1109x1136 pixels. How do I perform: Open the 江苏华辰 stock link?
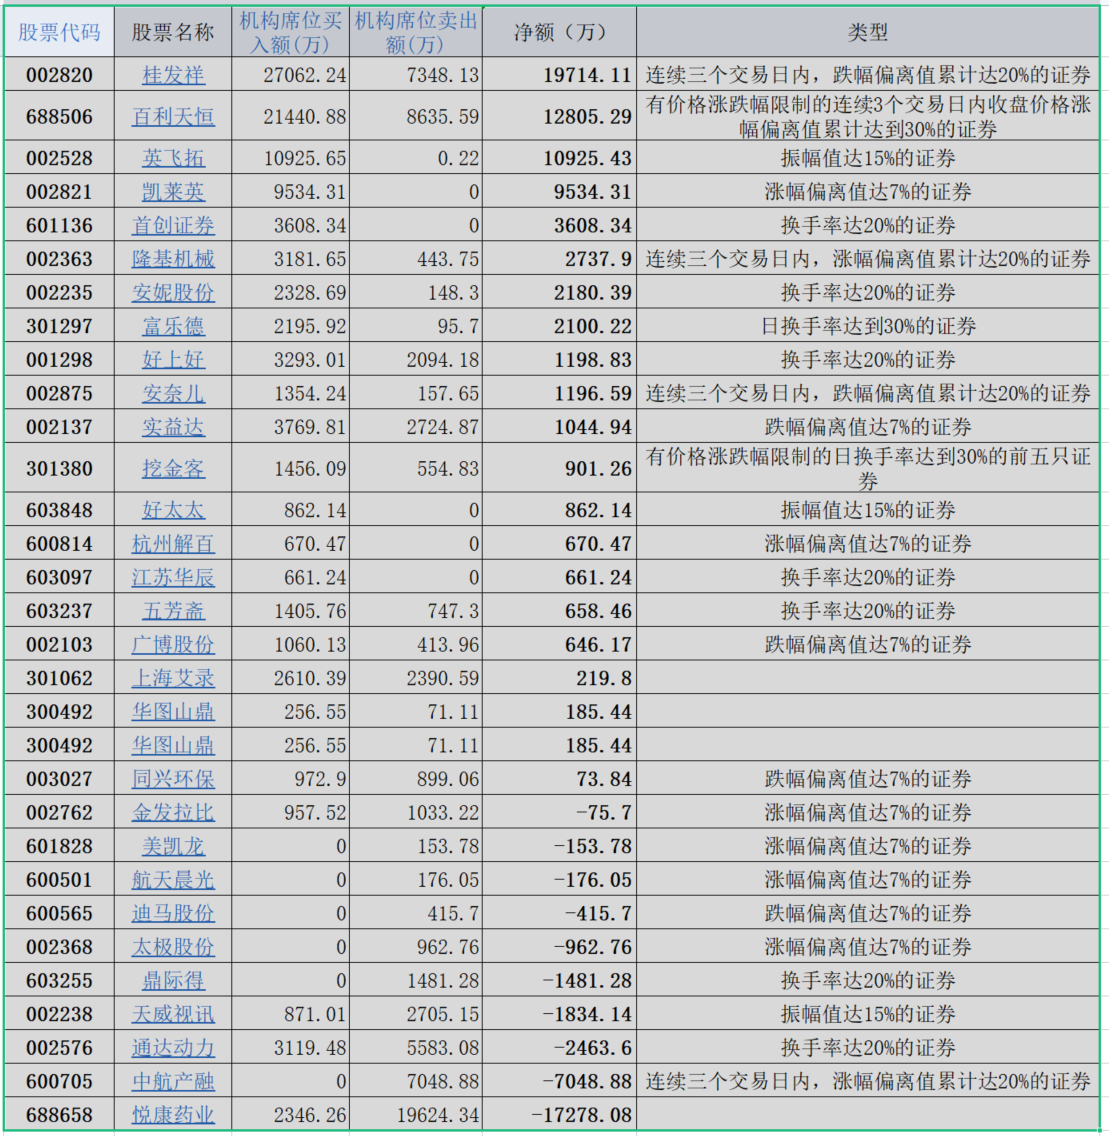(x=173, y=577)
